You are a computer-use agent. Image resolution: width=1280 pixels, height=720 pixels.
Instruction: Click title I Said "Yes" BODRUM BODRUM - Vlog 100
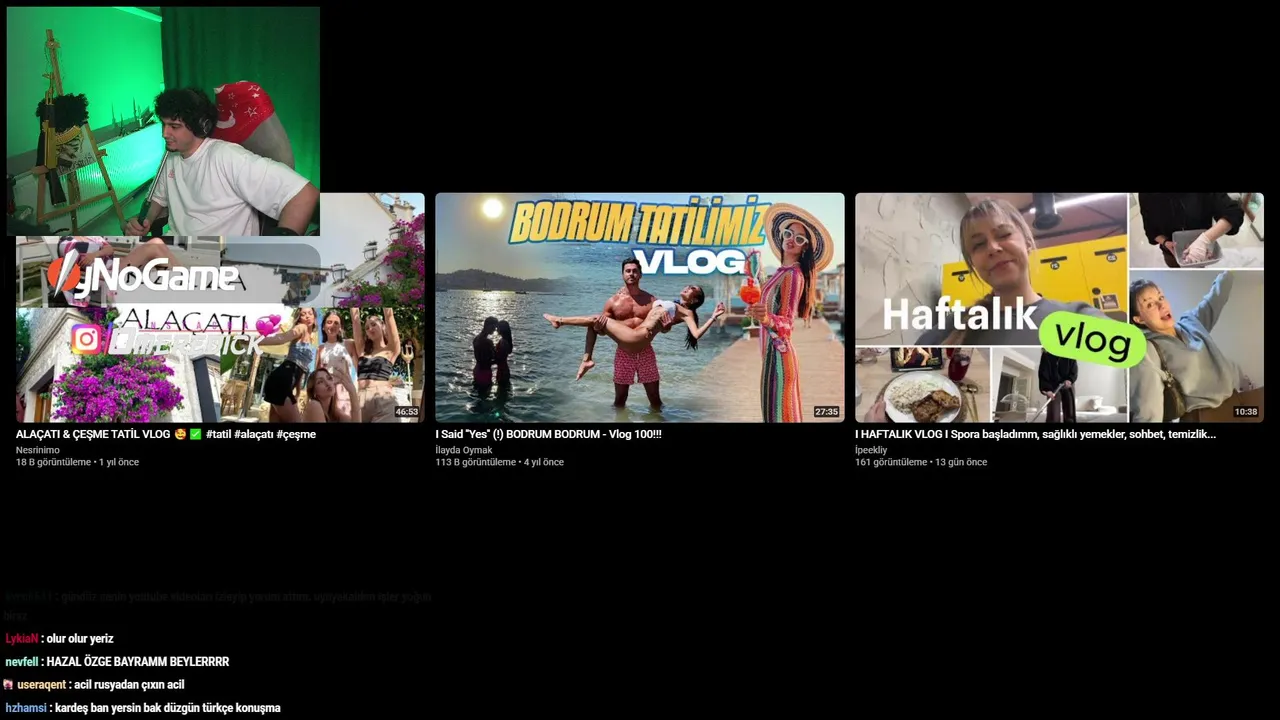[548, 434]
